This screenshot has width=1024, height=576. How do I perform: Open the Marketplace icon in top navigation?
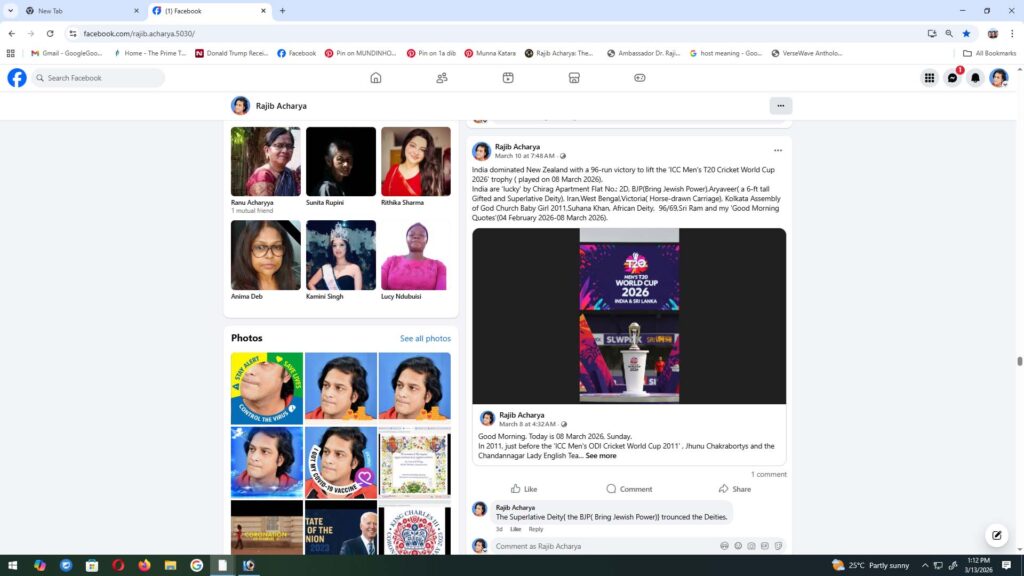tap(574, 78)
